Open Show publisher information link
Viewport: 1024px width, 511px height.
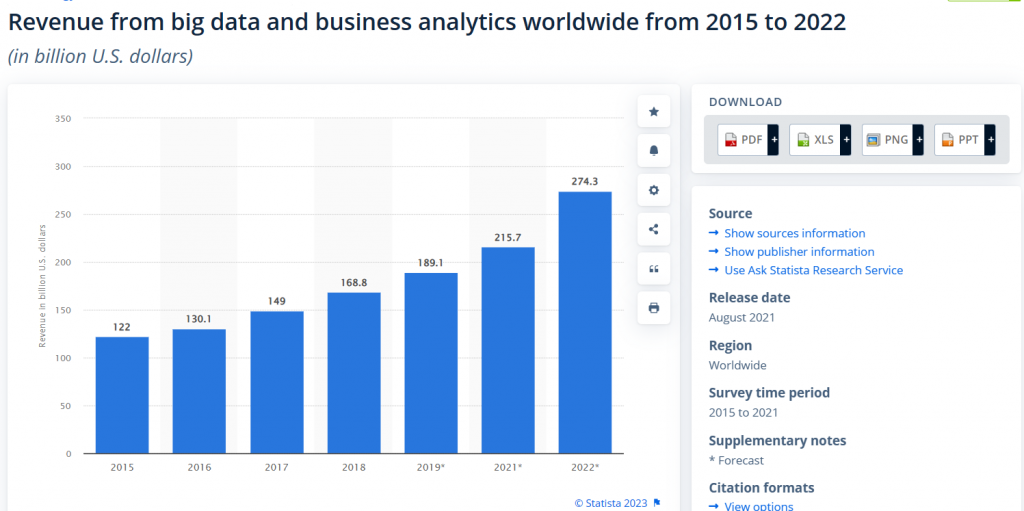coord(799,252)
